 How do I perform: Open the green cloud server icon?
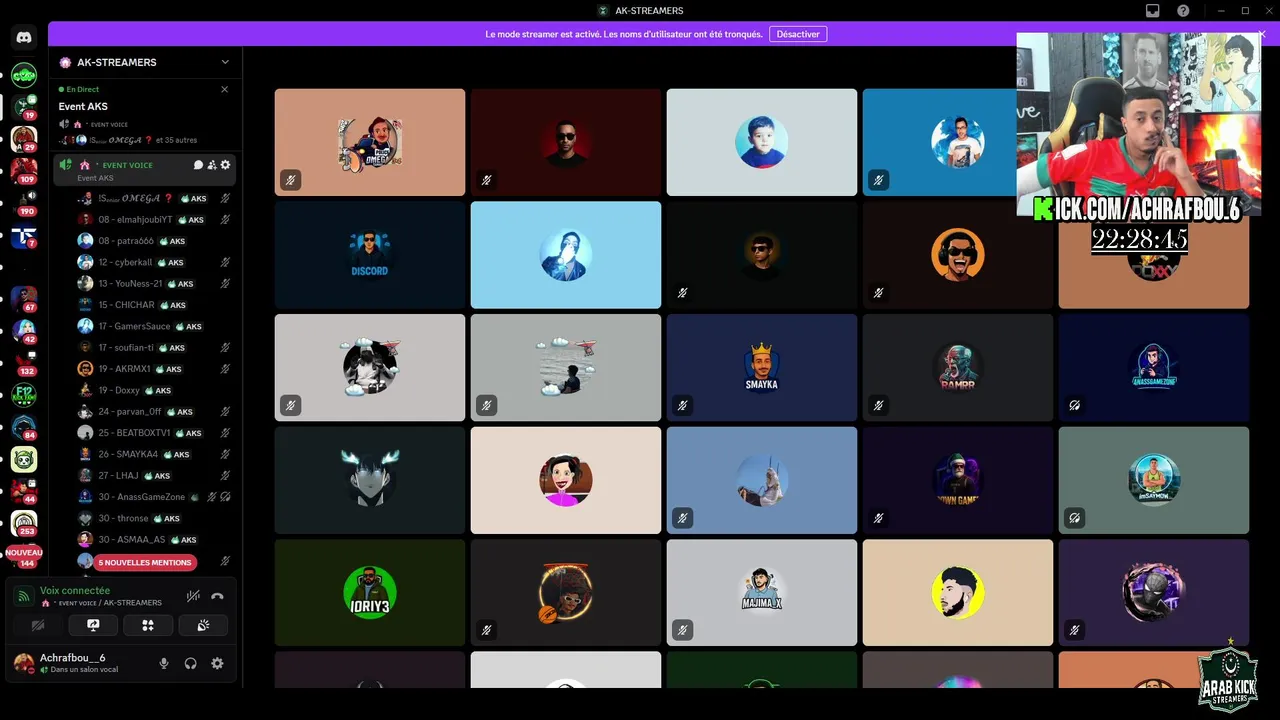coord(24,76)
